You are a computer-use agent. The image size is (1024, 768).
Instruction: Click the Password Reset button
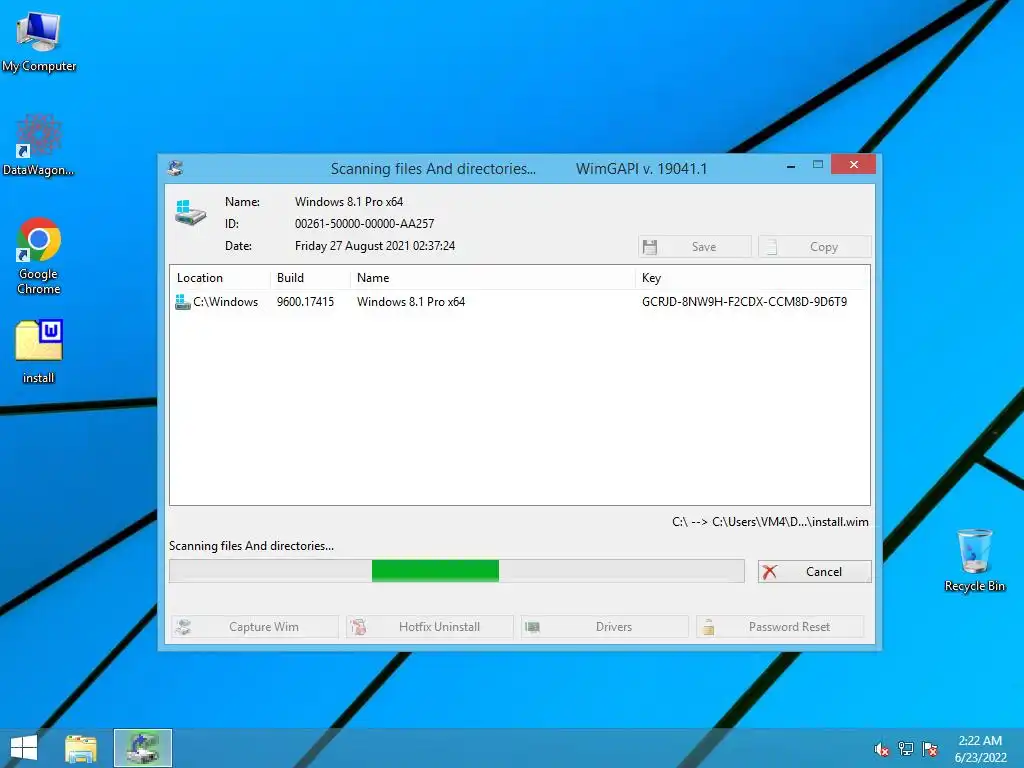780,627
